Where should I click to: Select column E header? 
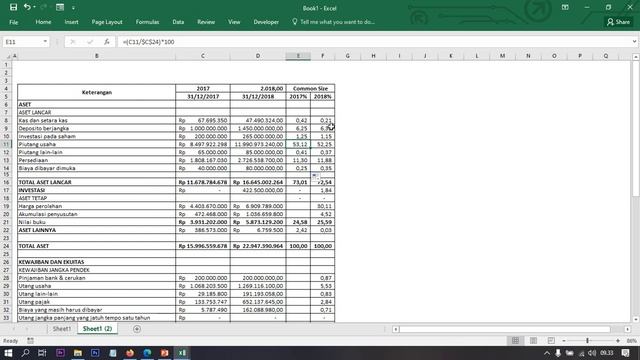[298, 56]
